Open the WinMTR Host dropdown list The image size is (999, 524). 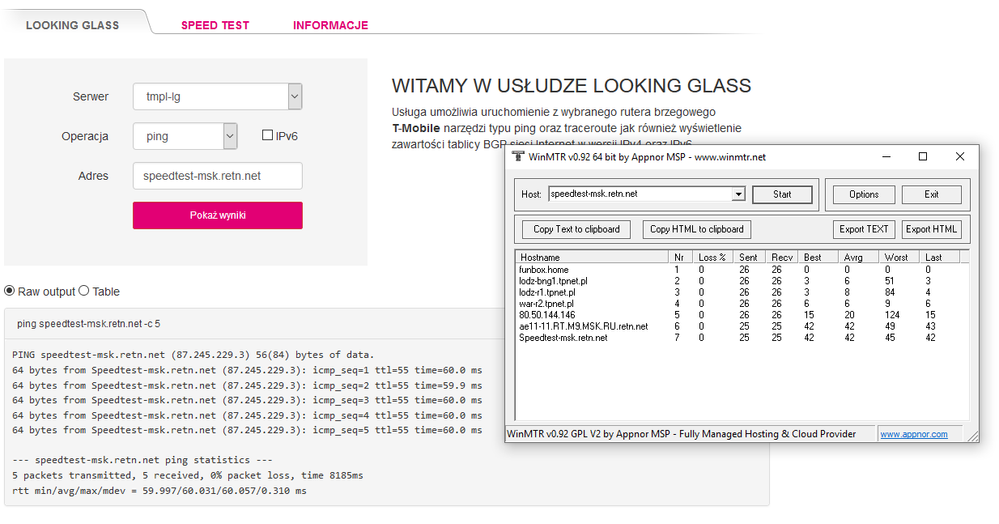[x=739, y=195]
